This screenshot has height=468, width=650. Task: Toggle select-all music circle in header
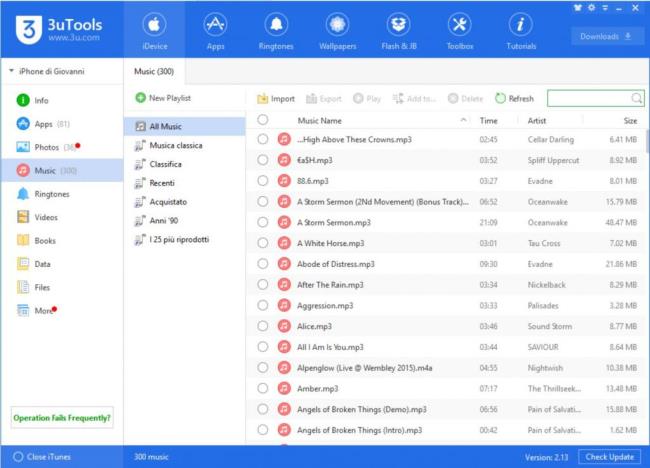pos(262,120)
